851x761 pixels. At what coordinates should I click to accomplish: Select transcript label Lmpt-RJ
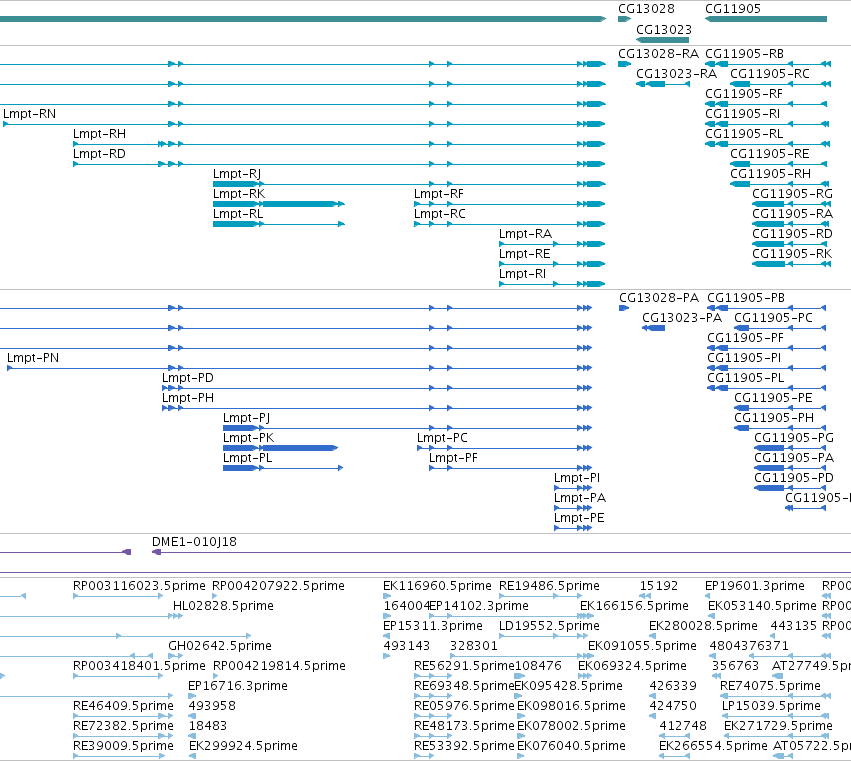(237, 174)
